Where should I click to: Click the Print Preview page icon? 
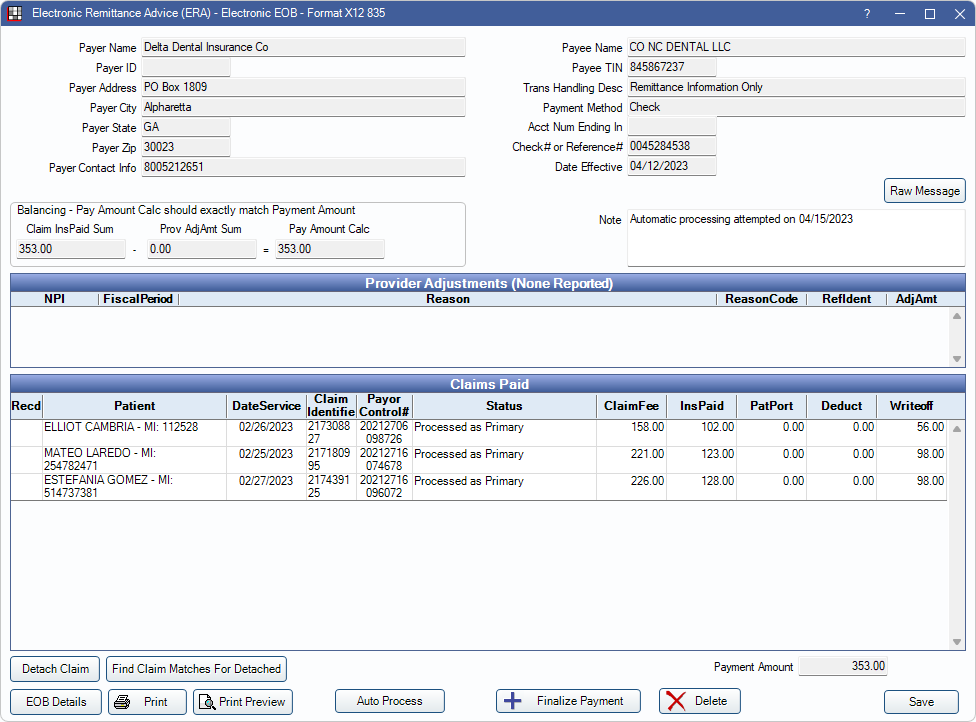[206, 702]
